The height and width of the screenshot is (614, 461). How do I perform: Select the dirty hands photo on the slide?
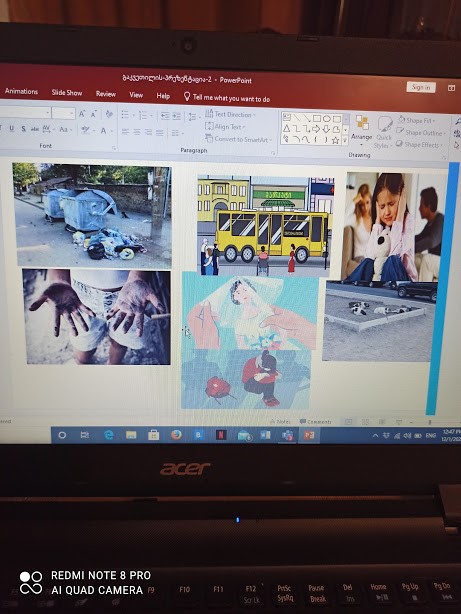97,317
